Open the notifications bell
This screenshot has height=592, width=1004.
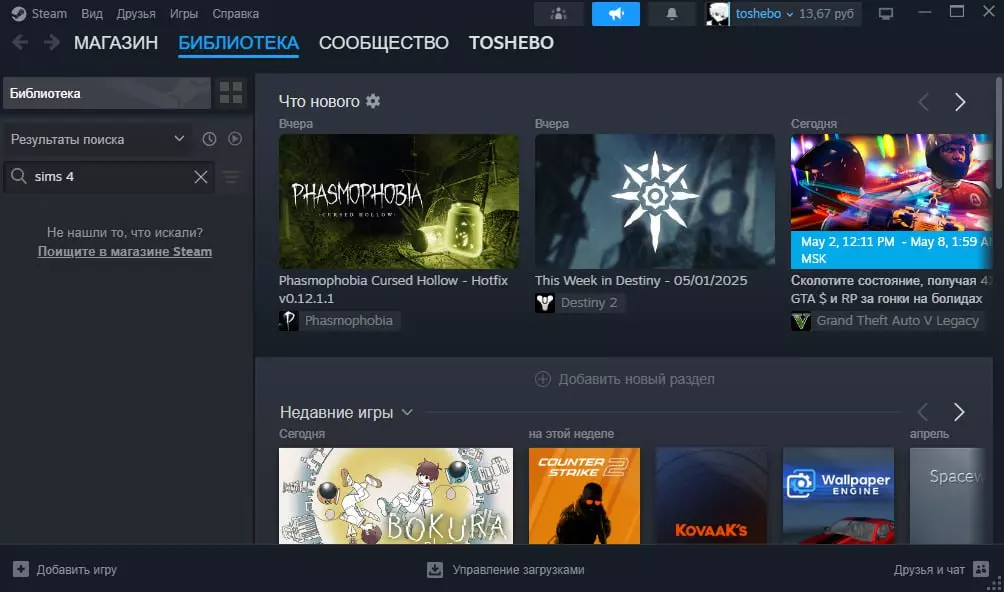point(672,13)
